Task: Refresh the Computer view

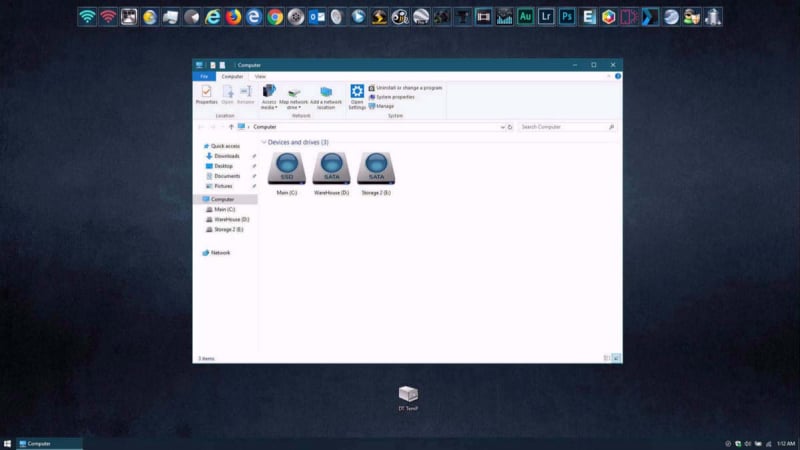Action: (510, 127)
